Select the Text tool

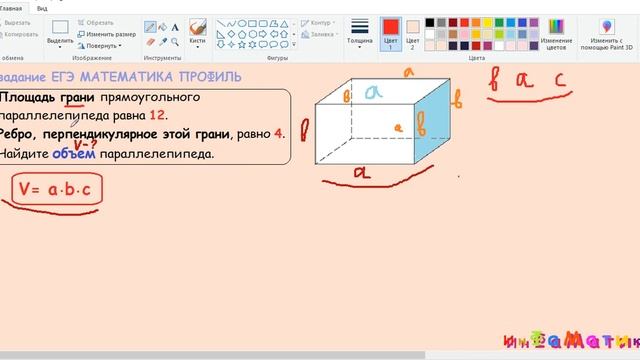(x=175, y=28)
